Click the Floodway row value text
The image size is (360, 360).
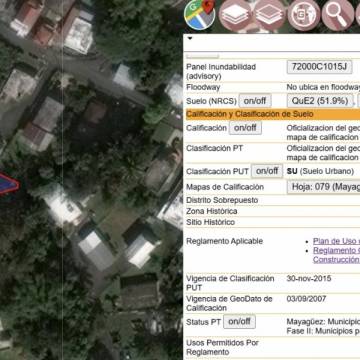coord(323,88)
